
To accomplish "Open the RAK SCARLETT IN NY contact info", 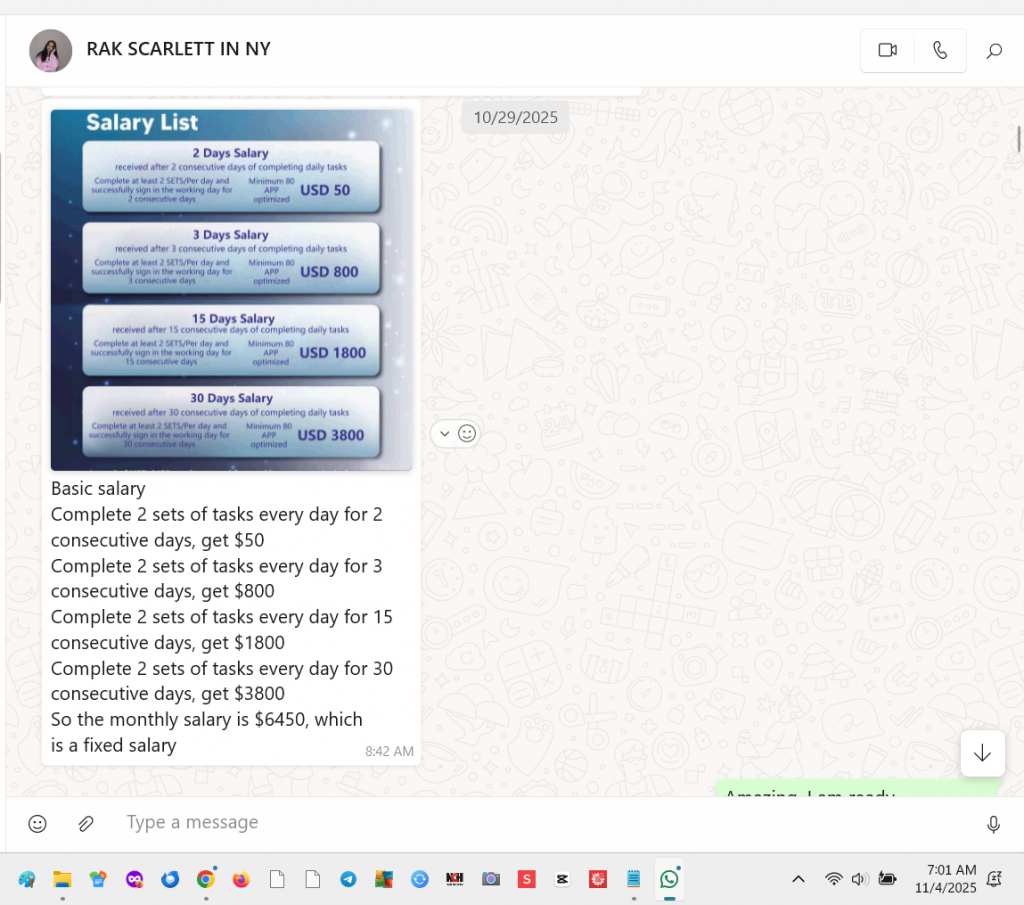I will [x=178, y=49].
